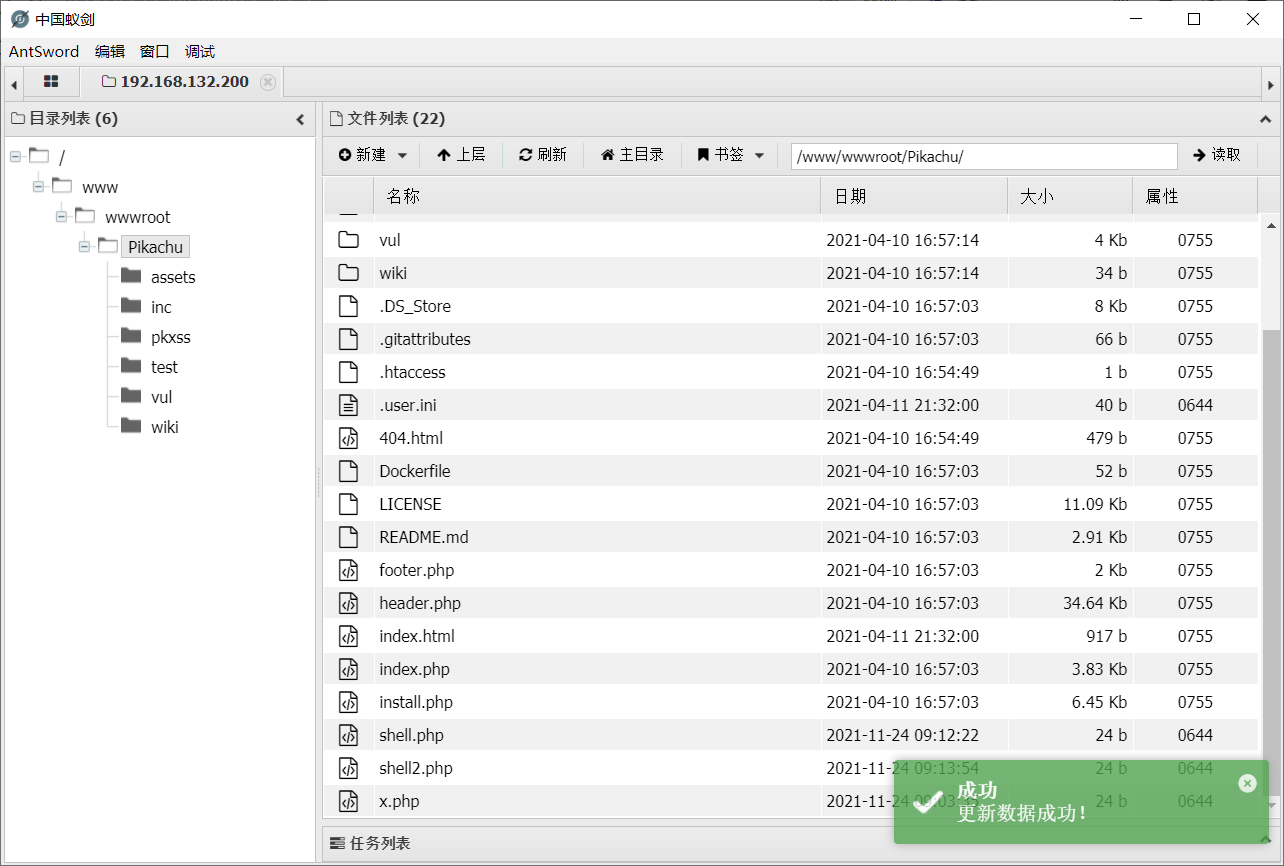This screenshot has height=866, width=1284.
Task: Click the 上层 up-directory button
Action: (x=461, y=155)
